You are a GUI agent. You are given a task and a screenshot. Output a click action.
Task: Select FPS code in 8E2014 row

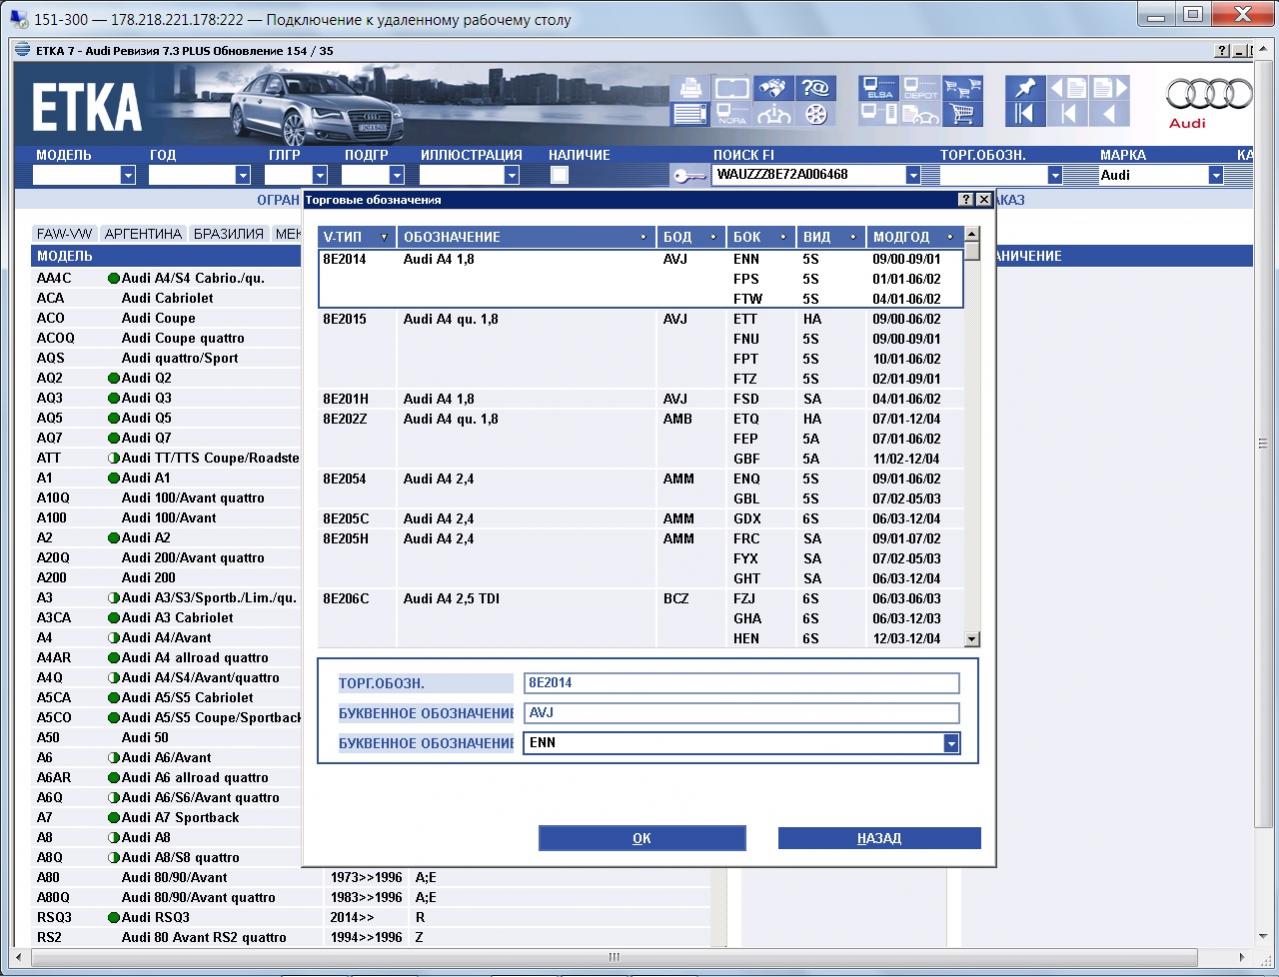[x=746, y=279]
